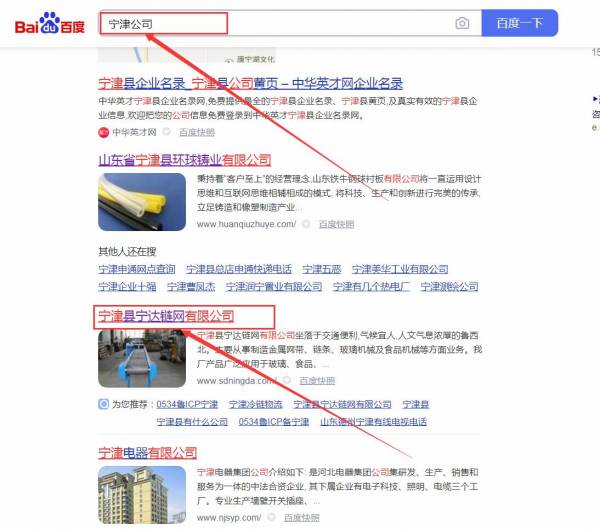The height and width of the screenshot is (530, 600).
Task: Click the 百度一下 search button
Action: 519,23
